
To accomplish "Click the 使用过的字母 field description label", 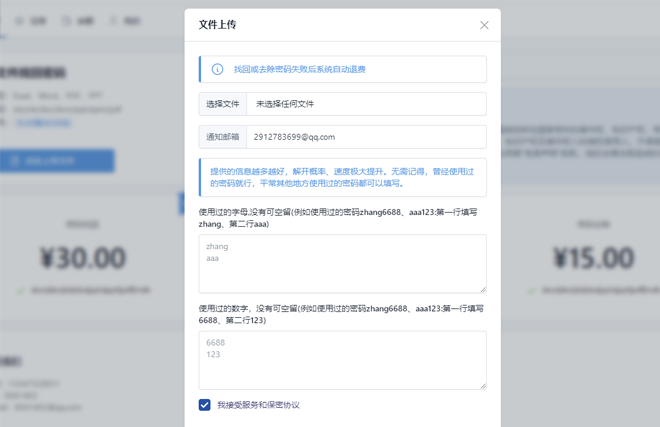I will 338,218.
